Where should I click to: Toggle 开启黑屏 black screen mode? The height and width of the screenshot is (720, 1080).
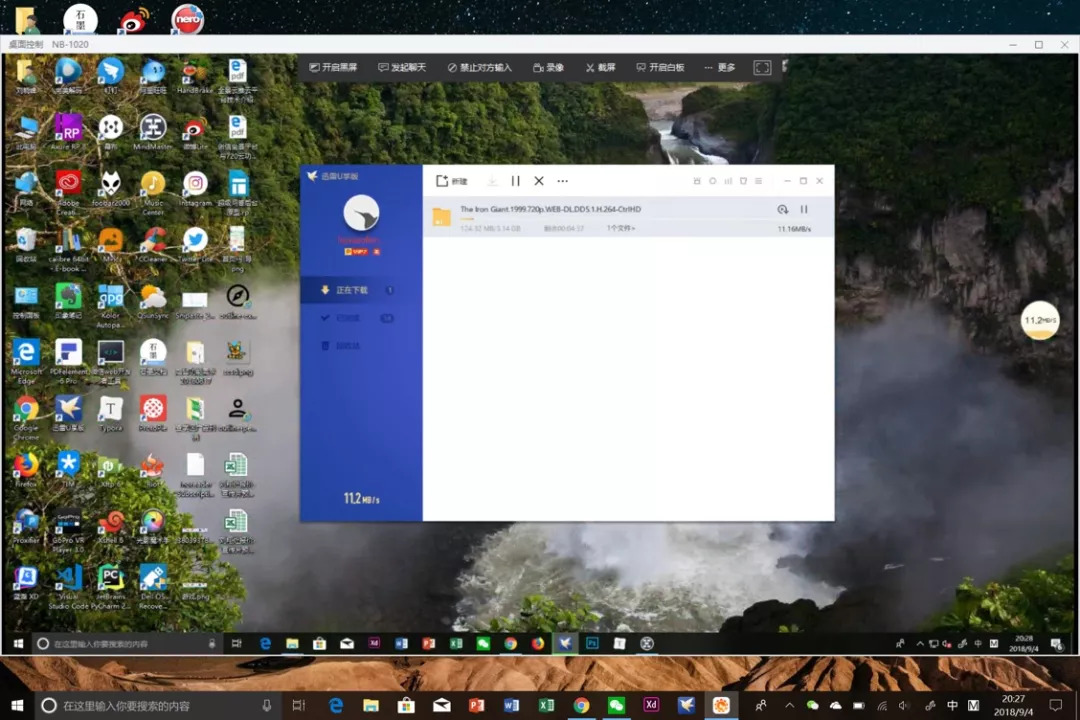[333, 68]
